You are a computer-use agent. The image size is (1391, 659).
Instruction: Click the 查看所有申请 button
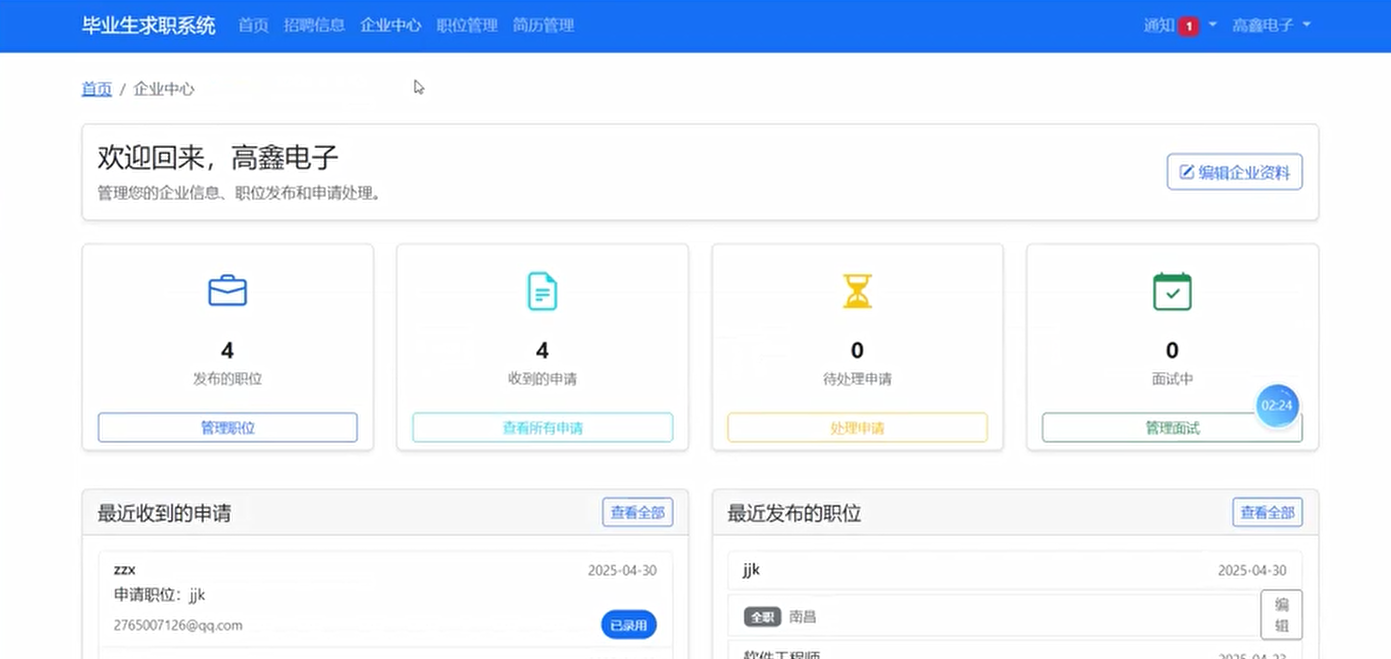tap(542, 427)
